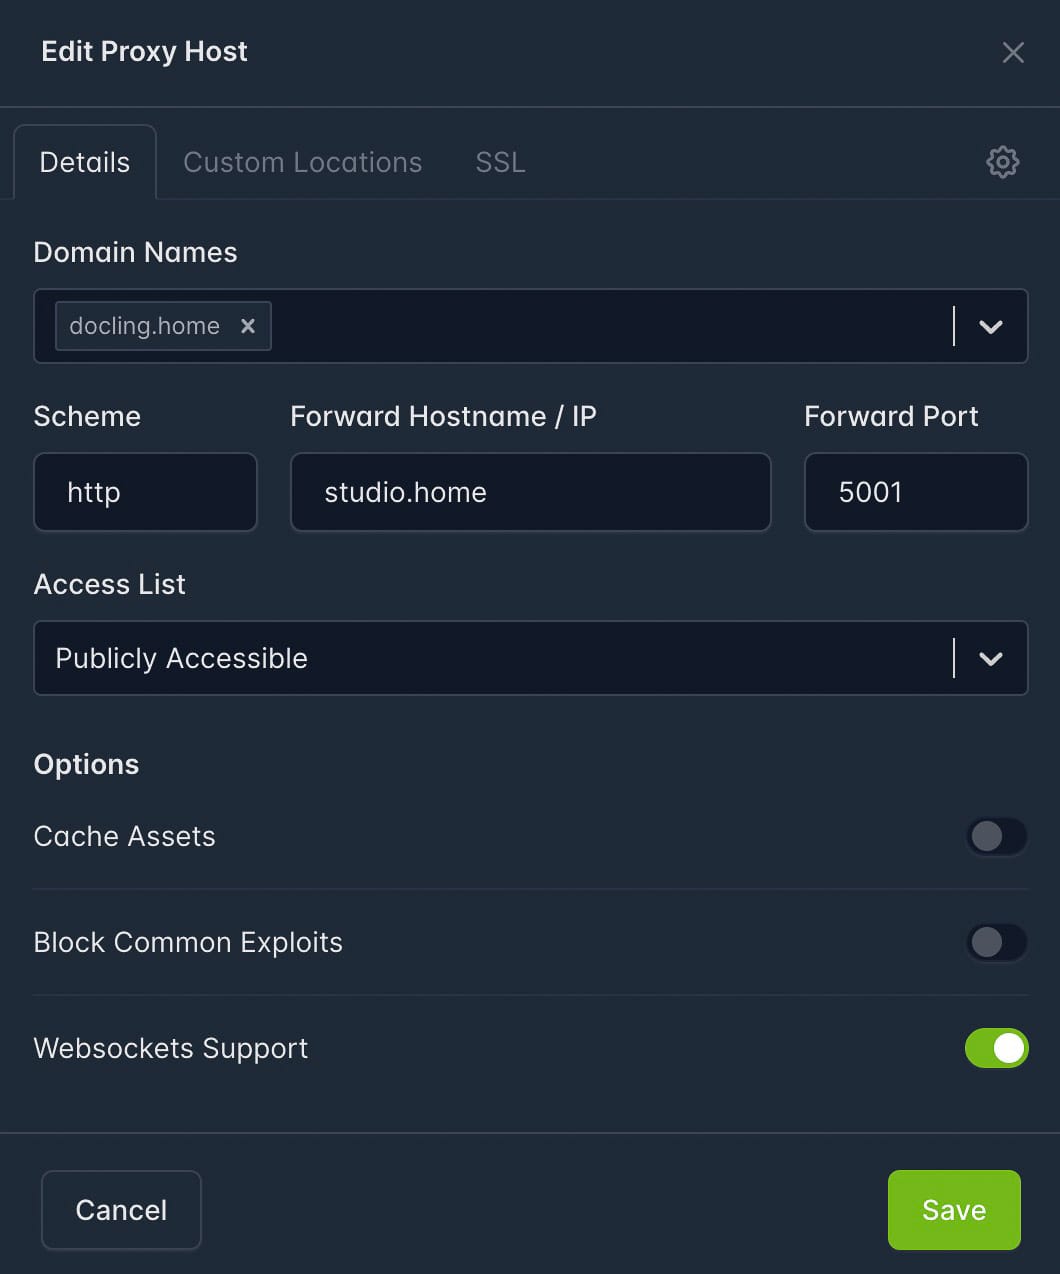The width and height of the screenshot is (1060, 1274).
Task: Enable the Cache Assets toggle
Action: click(x=996, y=837)
